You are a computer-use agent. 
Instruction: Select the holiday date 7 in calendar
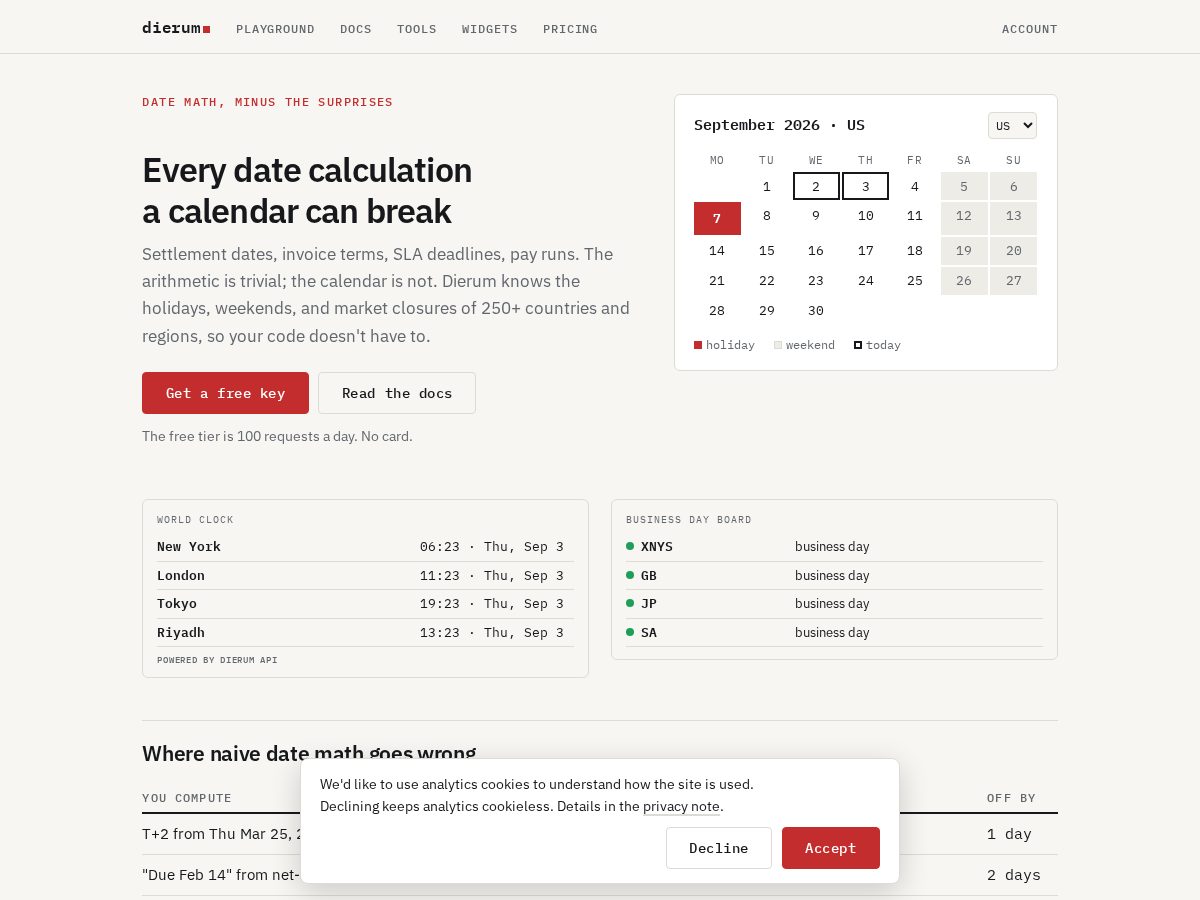(x=717, y=218)
